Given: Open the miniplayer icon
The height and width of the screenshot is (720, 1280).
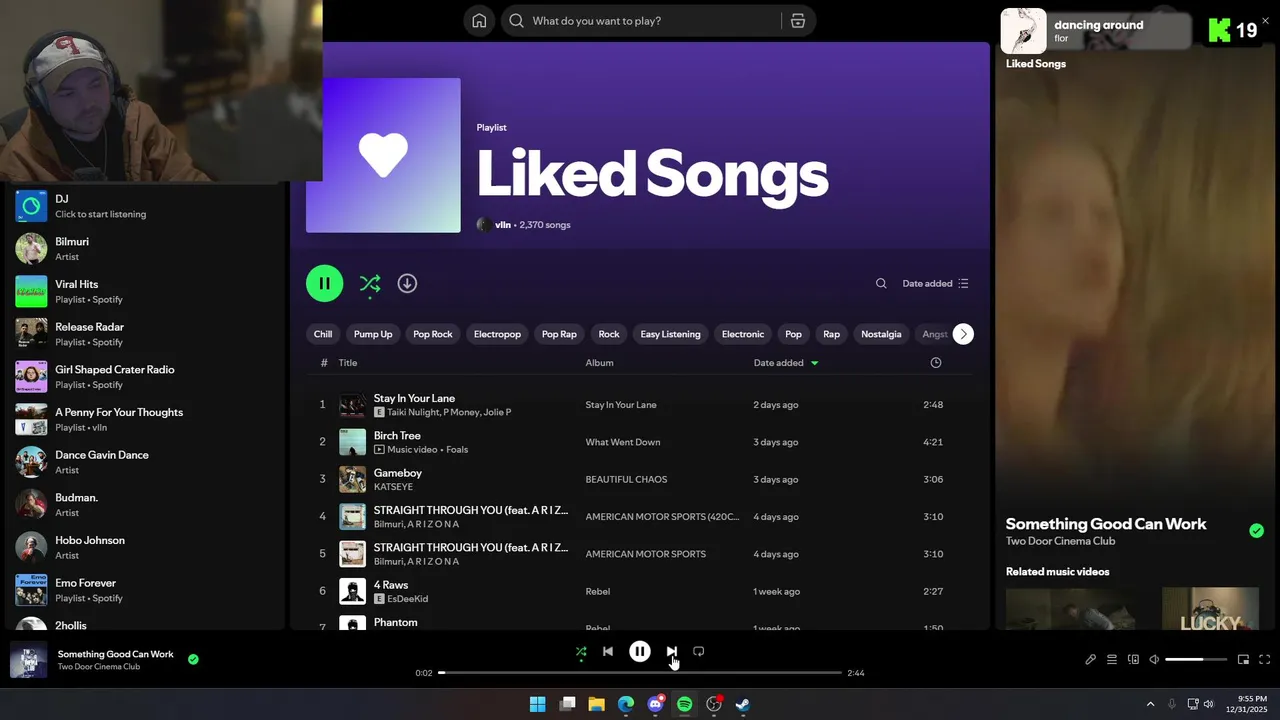Looking at the screenshot, I should pos(1243,659).
